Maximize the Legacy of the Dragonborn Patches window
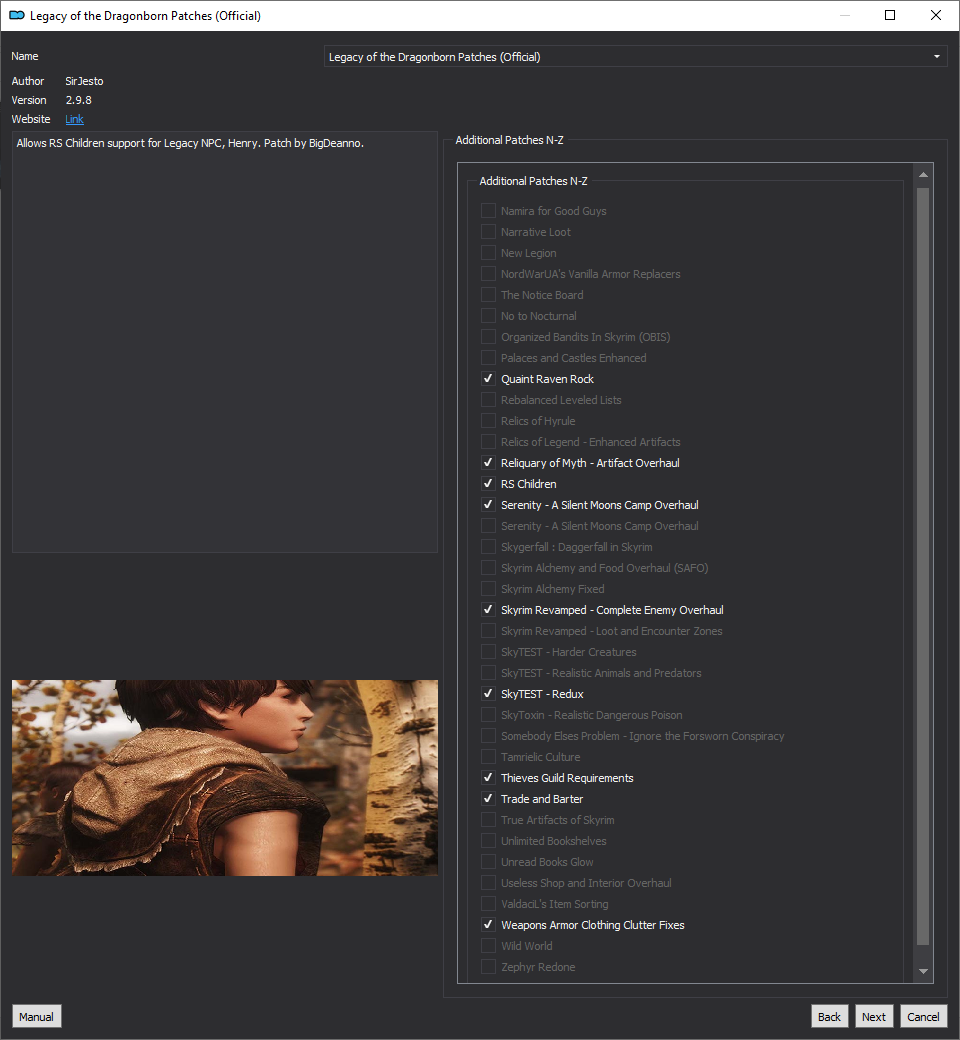 tap(890, 15)
